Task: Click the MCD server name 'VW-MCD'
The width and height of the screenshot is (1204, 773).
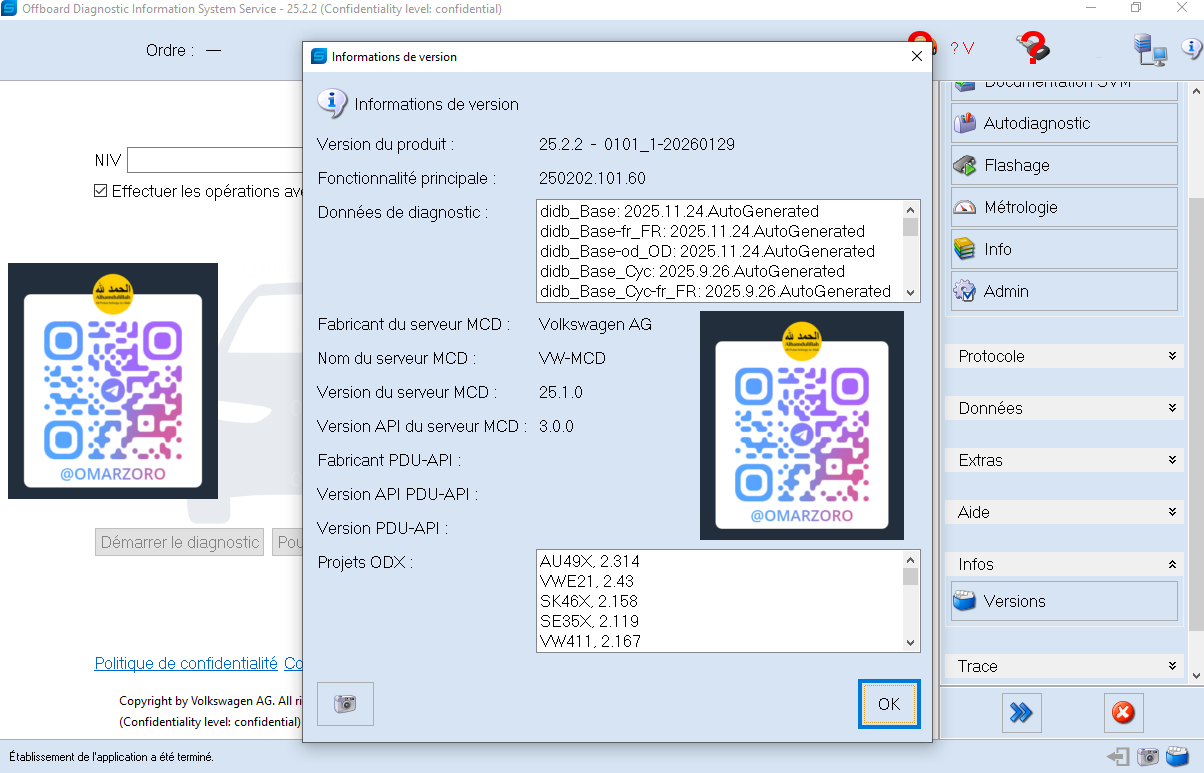Action: pos(572,358)
